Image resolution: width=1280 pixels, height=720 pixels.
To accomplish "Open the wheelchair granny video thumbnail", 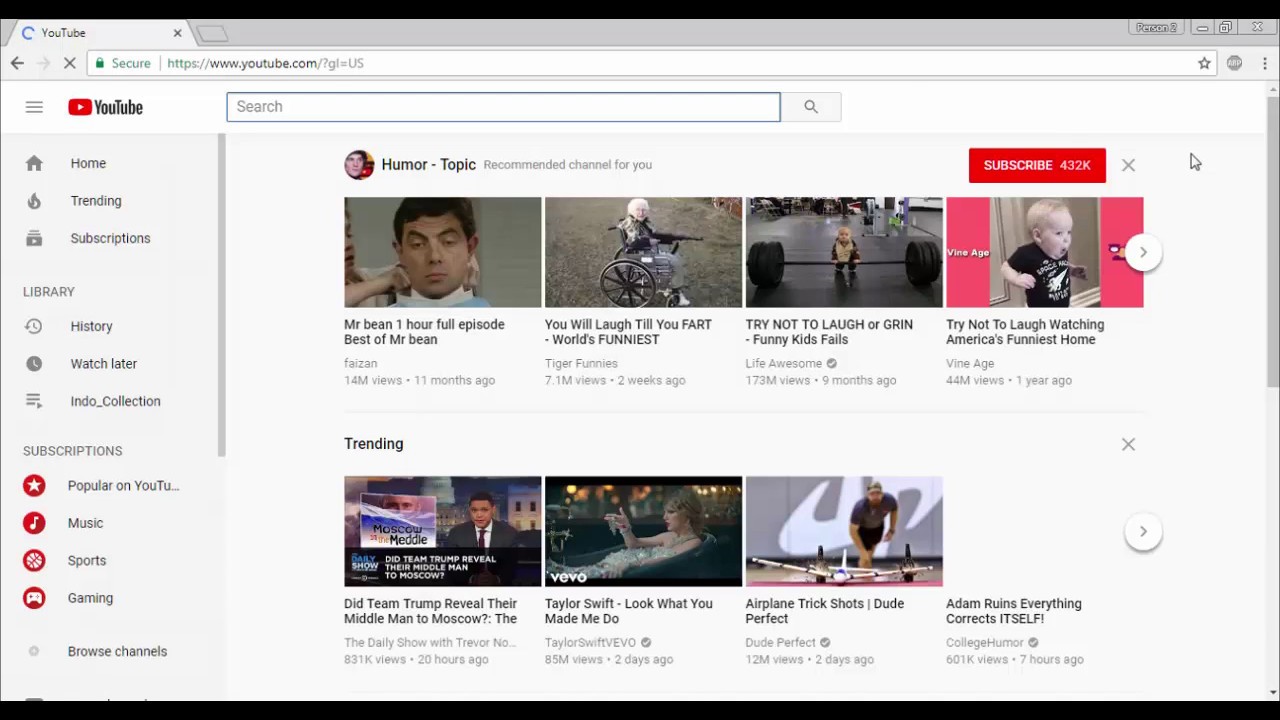I will 643,252.
